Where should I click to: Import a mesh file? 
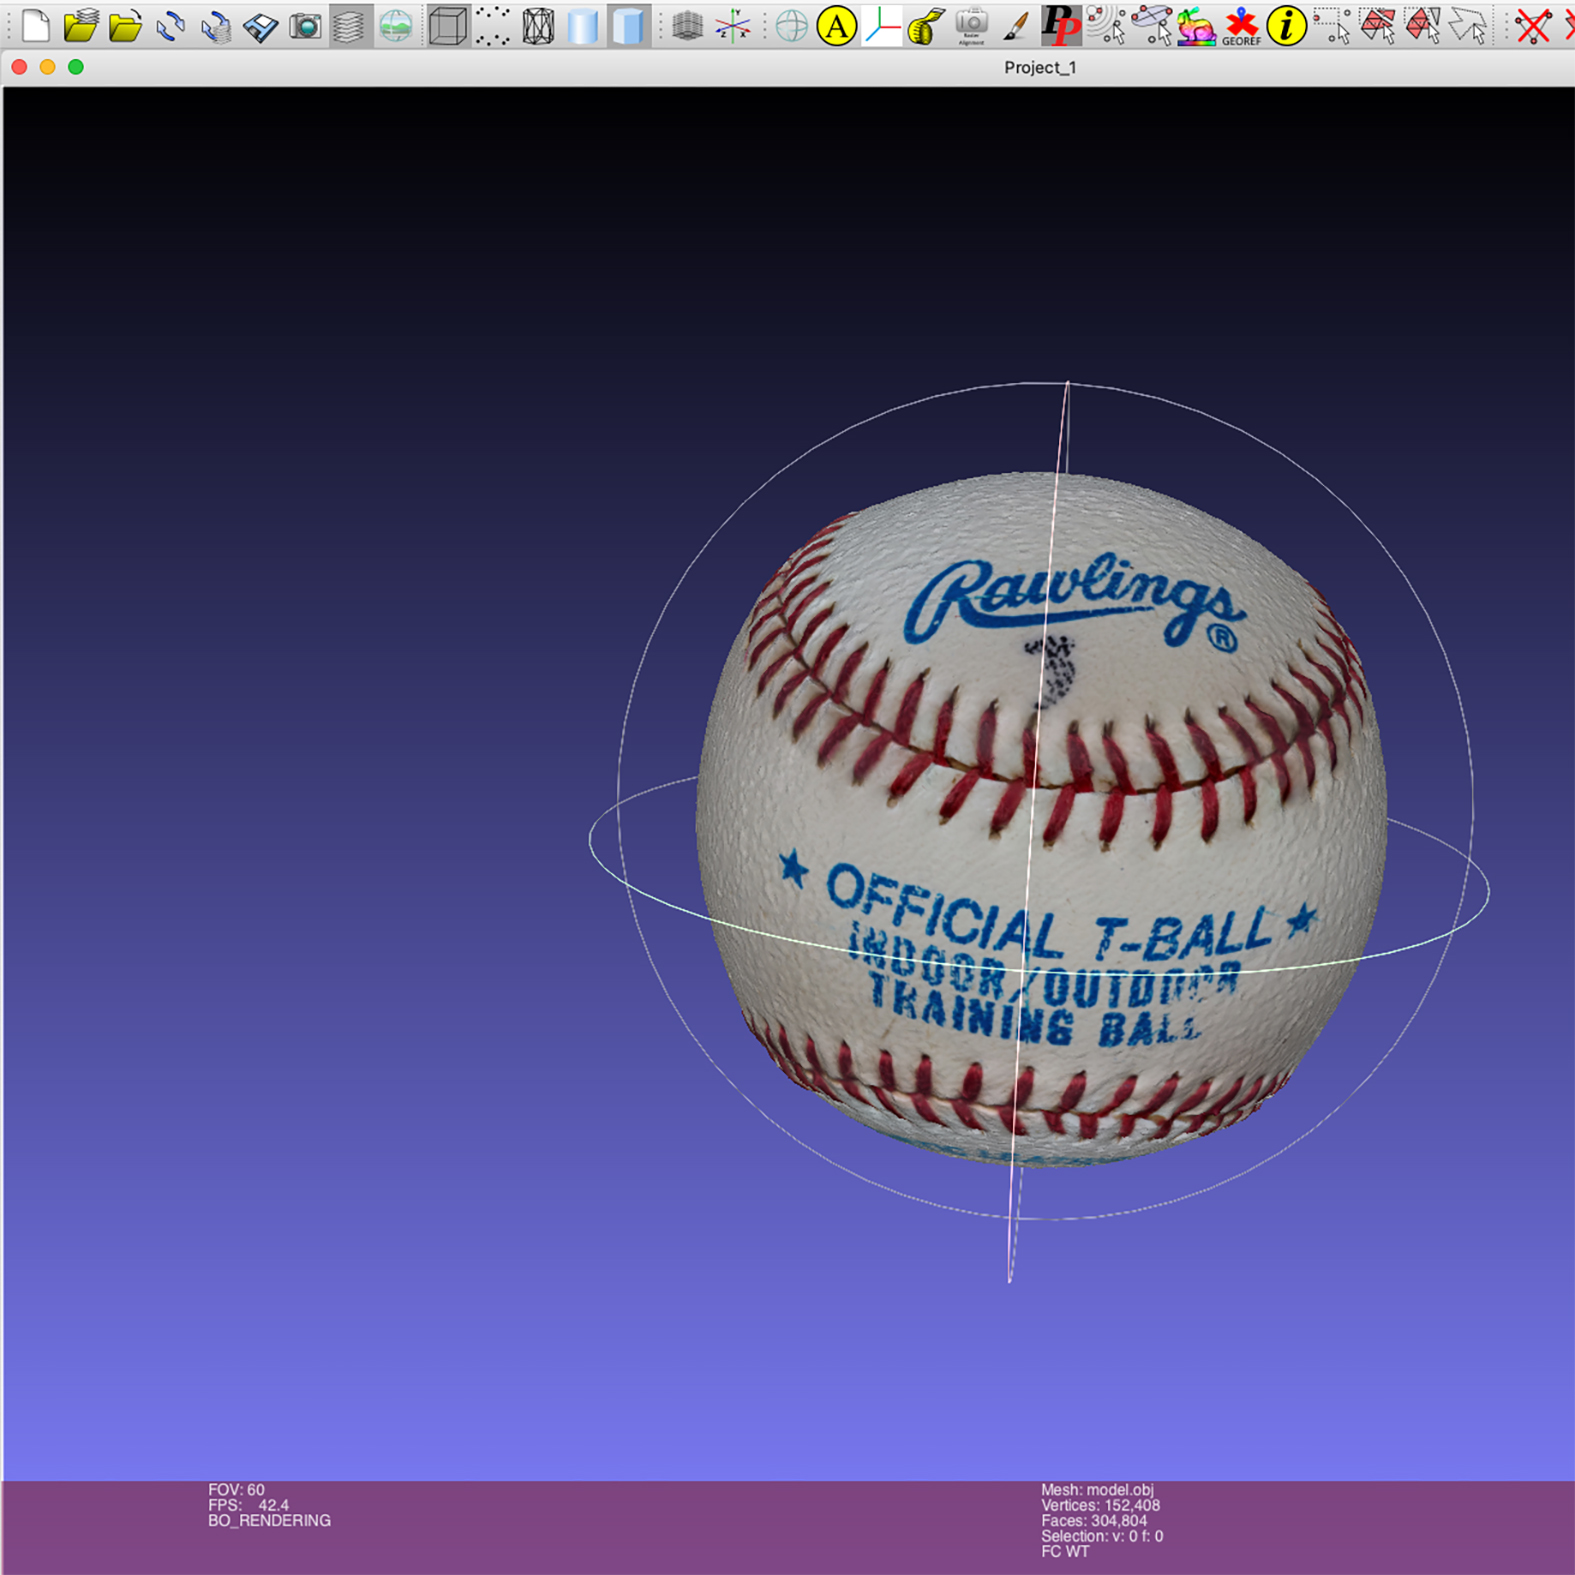[x=125, y=26]
